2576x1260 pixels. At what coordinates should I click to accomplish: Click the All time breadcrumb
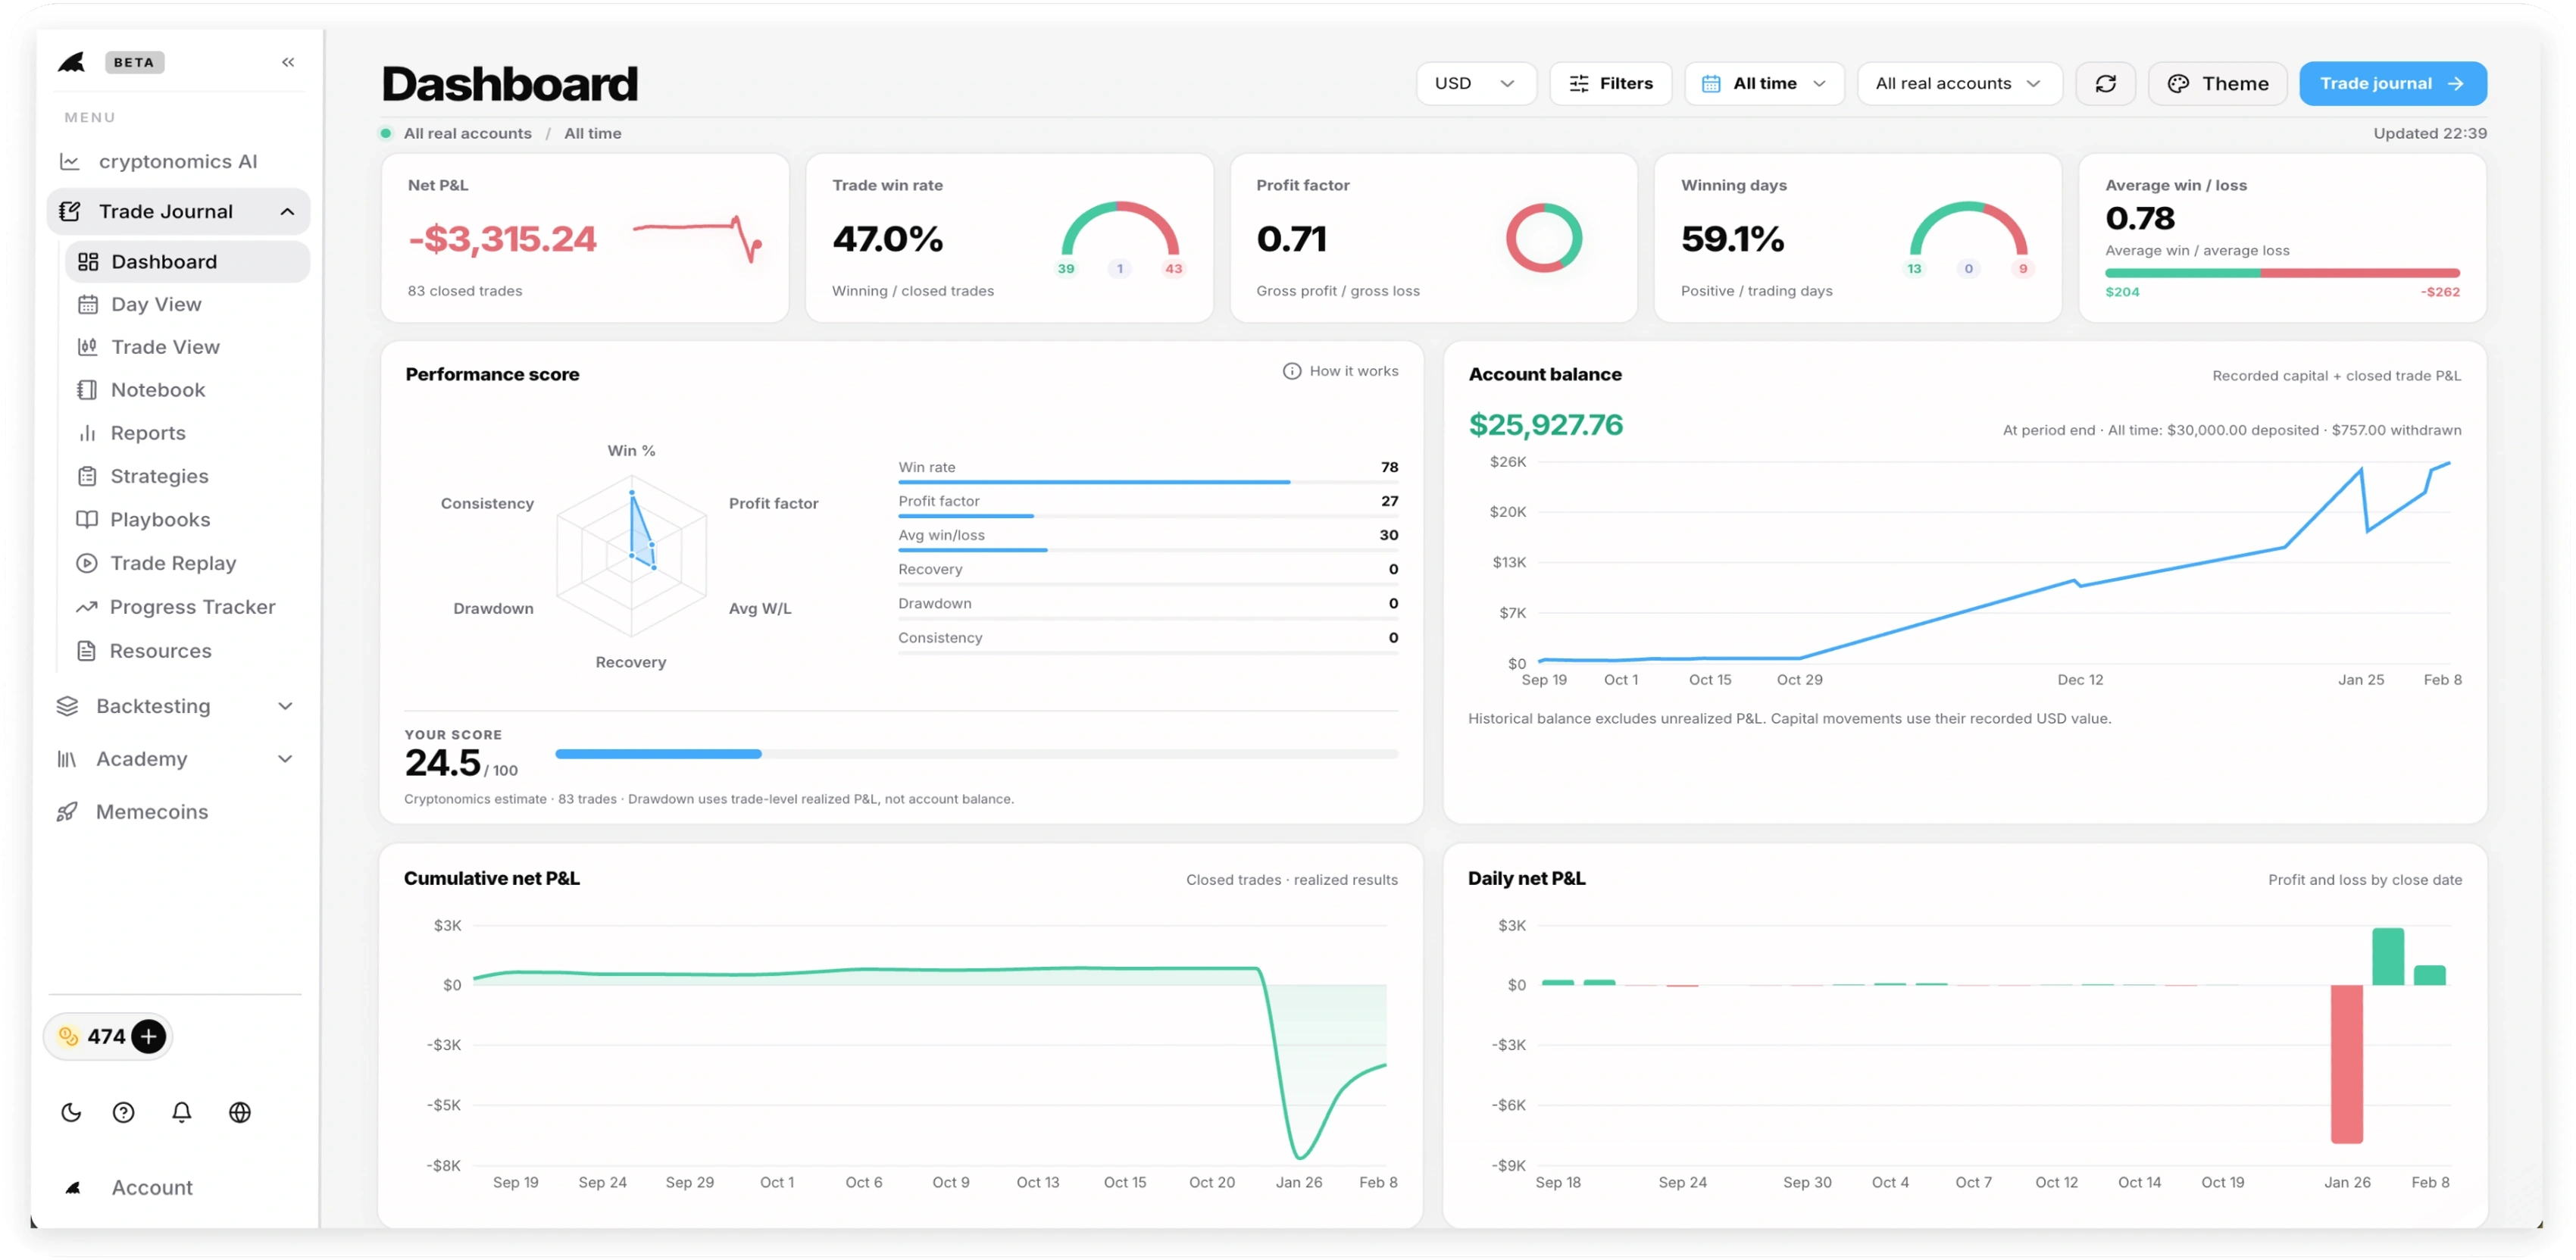point(592,133)
